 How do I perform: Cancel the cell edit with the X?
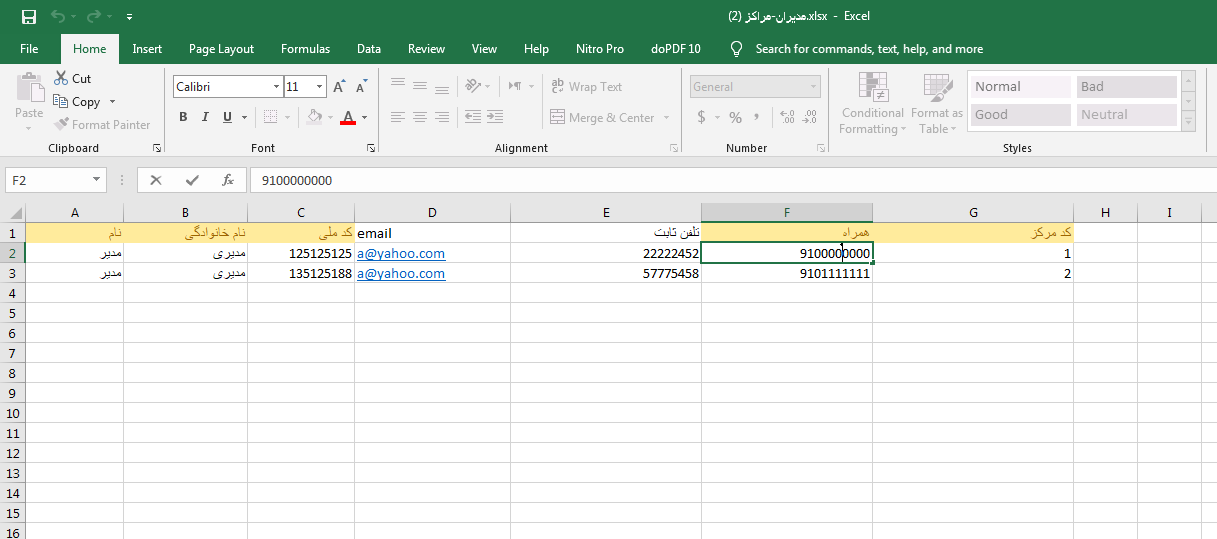(156, 180)
